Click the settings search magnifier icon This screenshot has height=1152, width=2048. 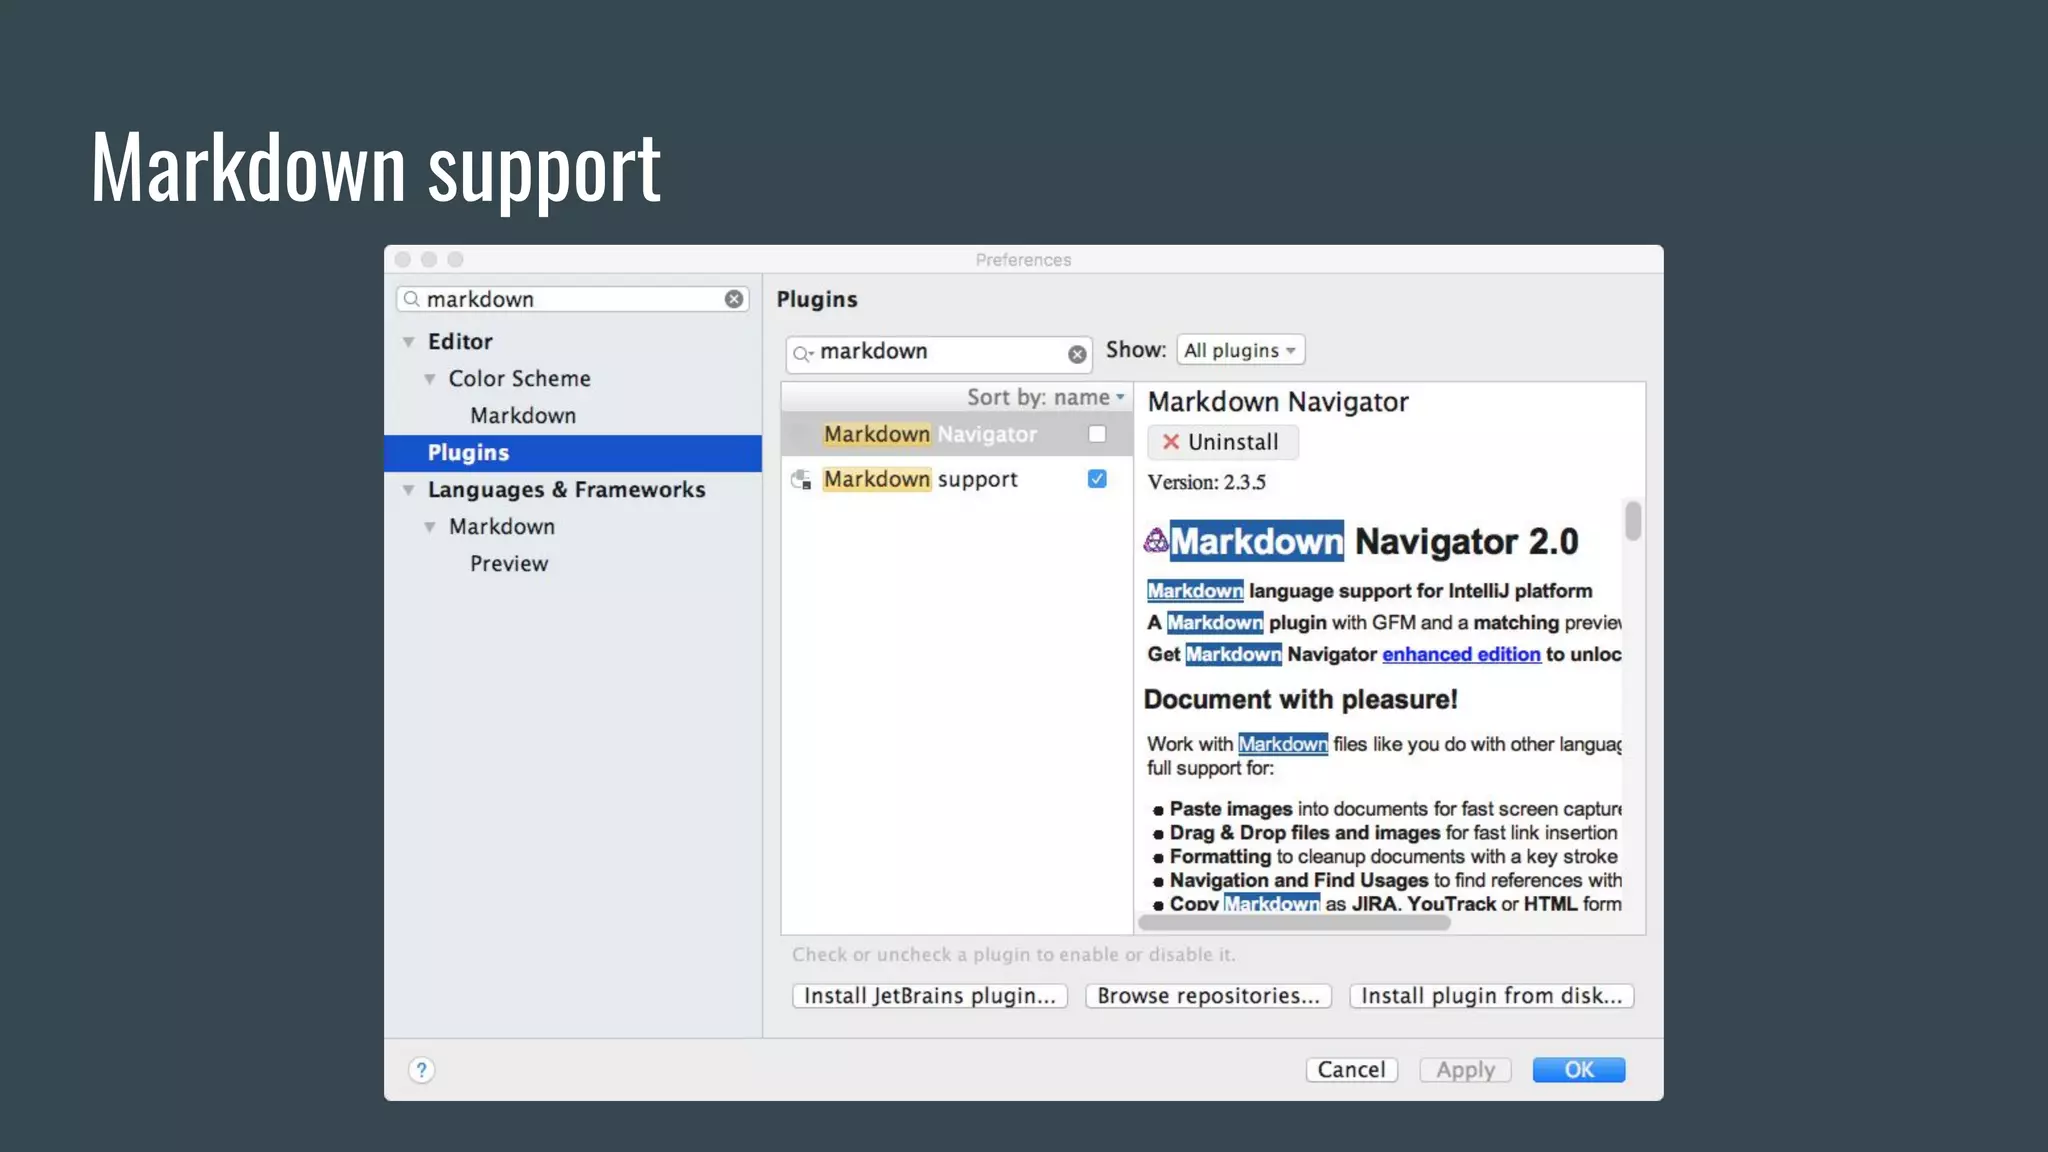411,299
